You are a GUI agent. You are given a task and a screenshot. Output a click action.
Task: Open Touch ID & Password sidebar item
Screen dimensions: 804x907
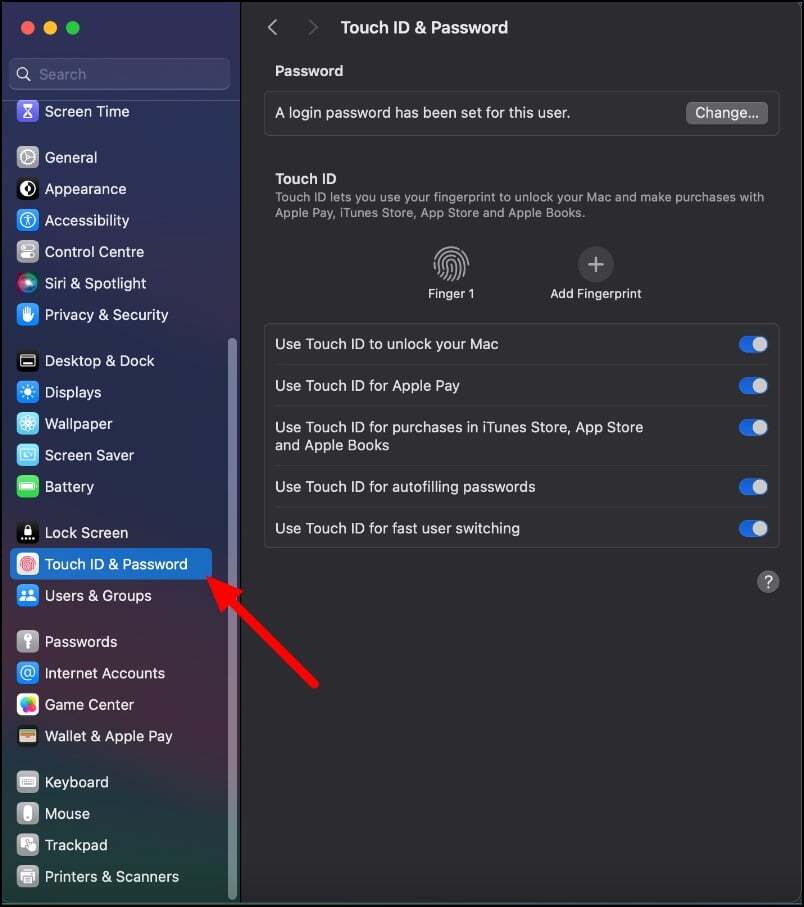(x=111, y=564)
